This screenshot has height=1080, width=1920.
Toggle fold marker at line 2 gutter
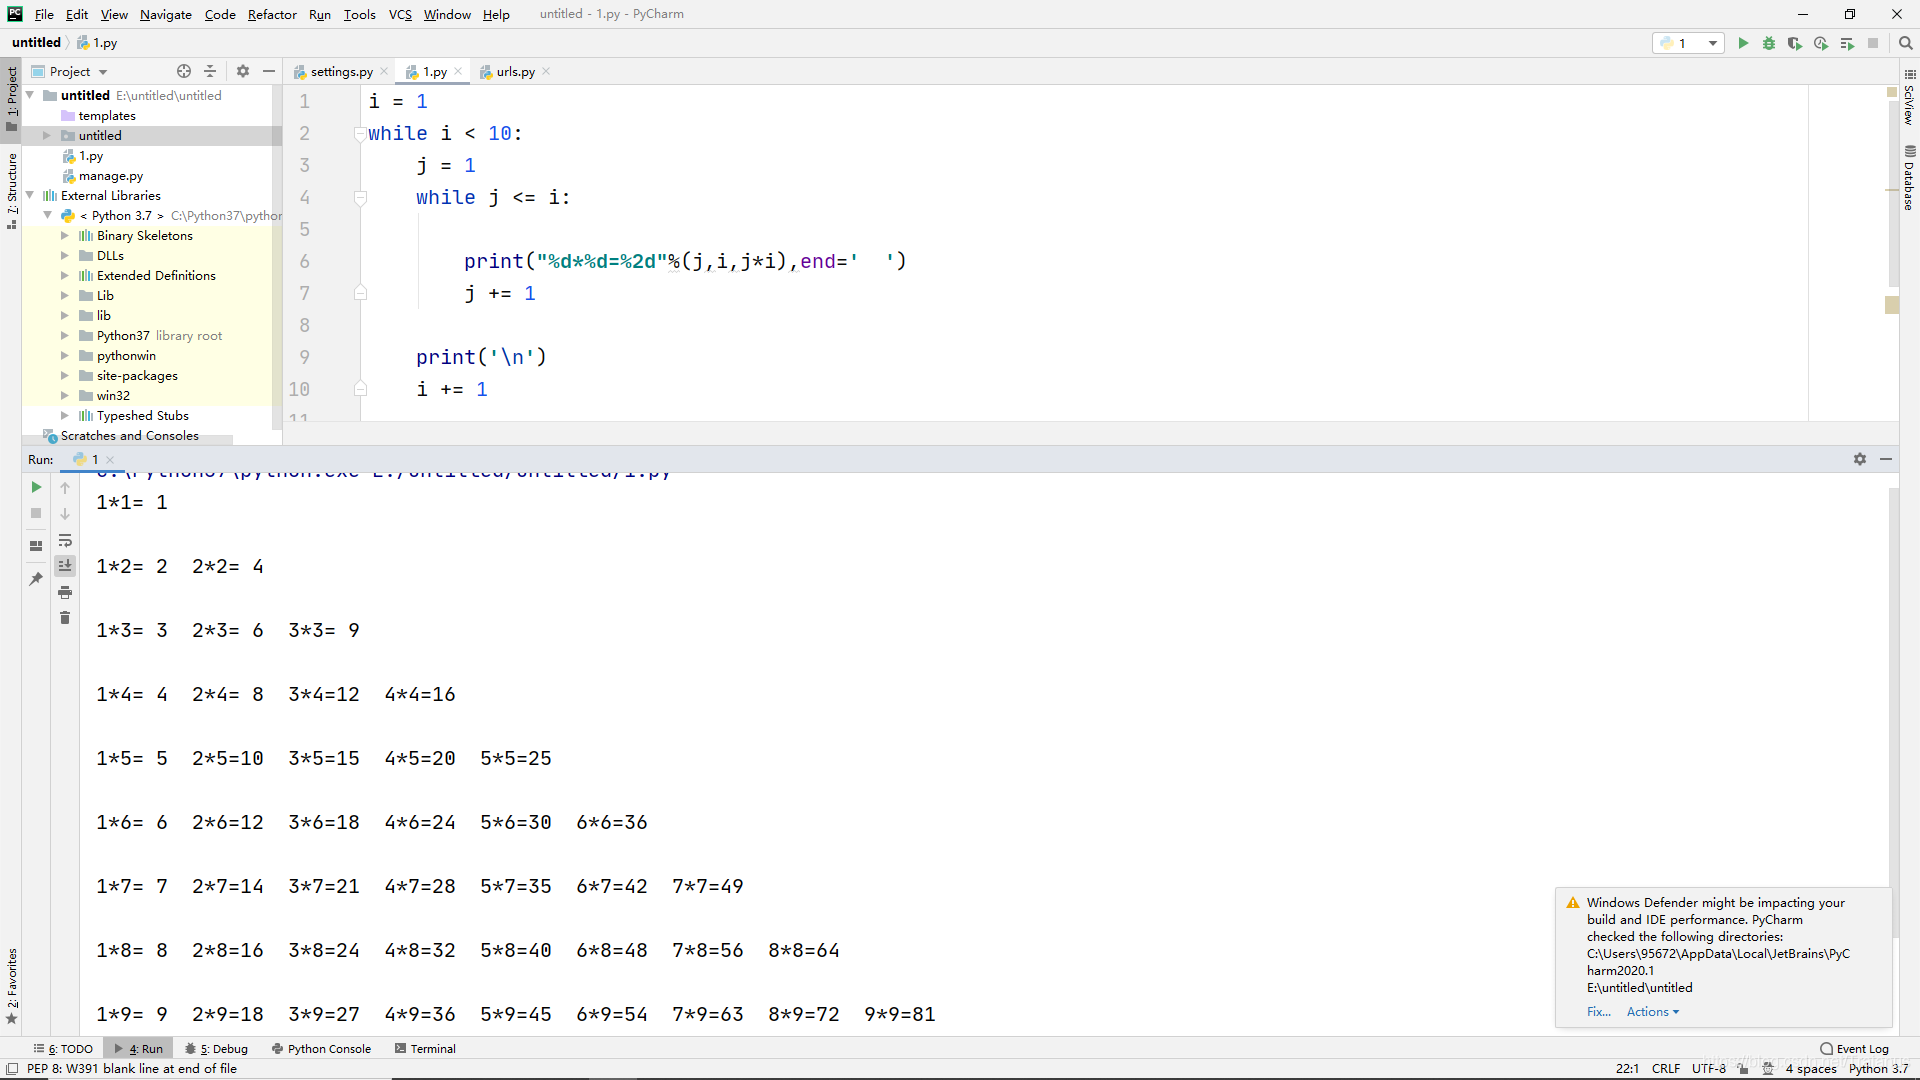(x=360, y=133)
